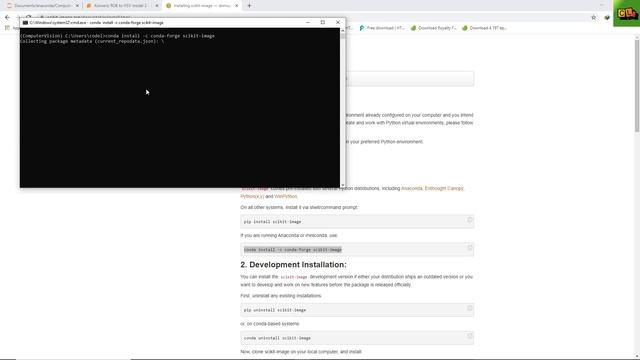Copy the conda uninstall scikit-image code block
This screenshot has width=640, height=360.
point(469,336)
